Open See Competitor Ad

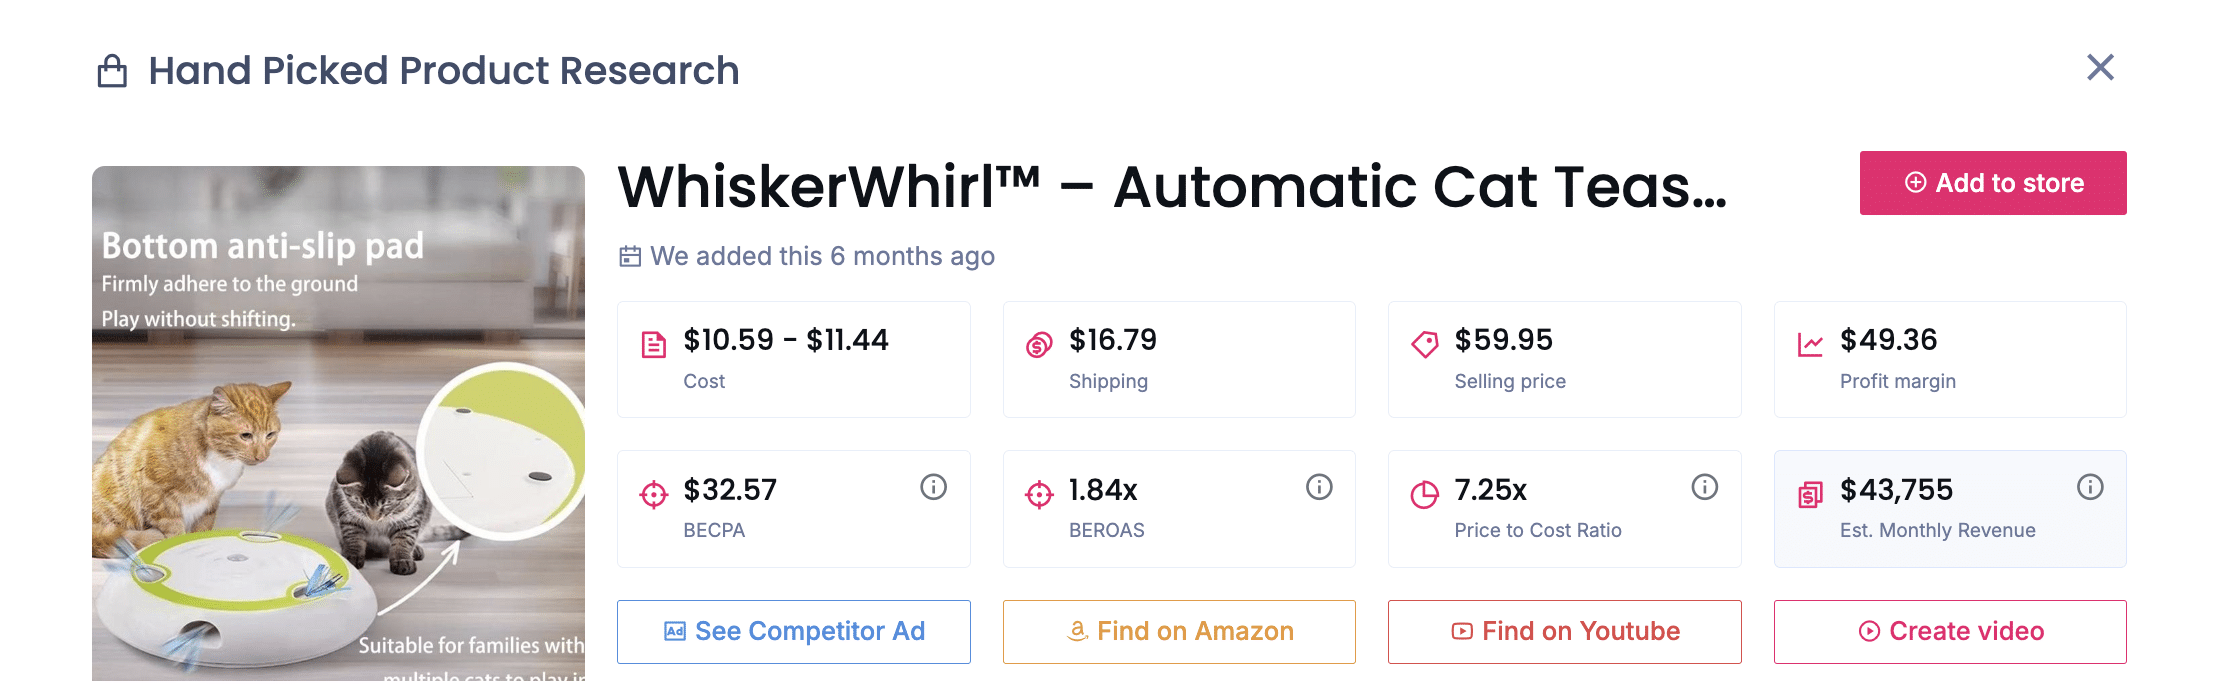tap(793, 631)
